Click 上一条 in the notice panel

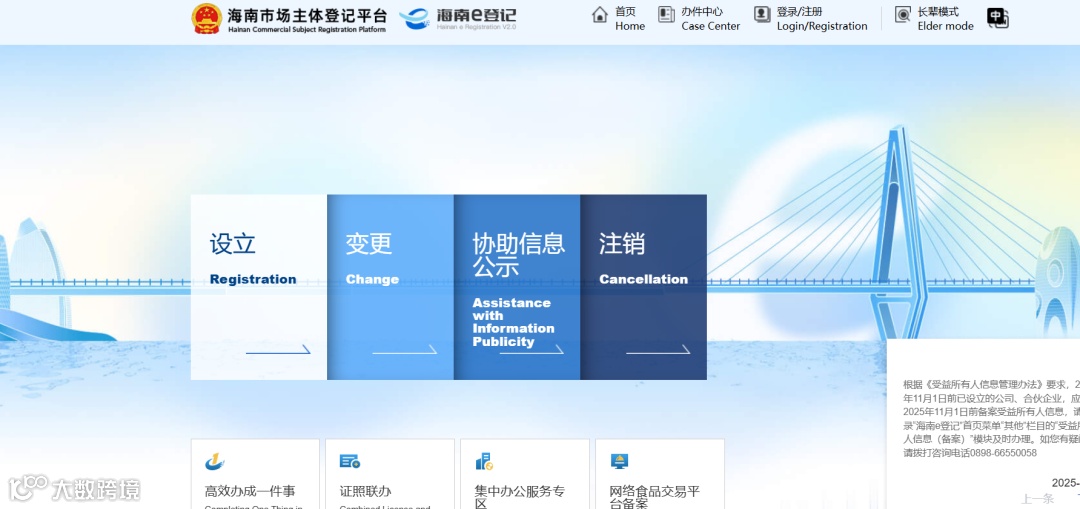tap(1037, 499)
